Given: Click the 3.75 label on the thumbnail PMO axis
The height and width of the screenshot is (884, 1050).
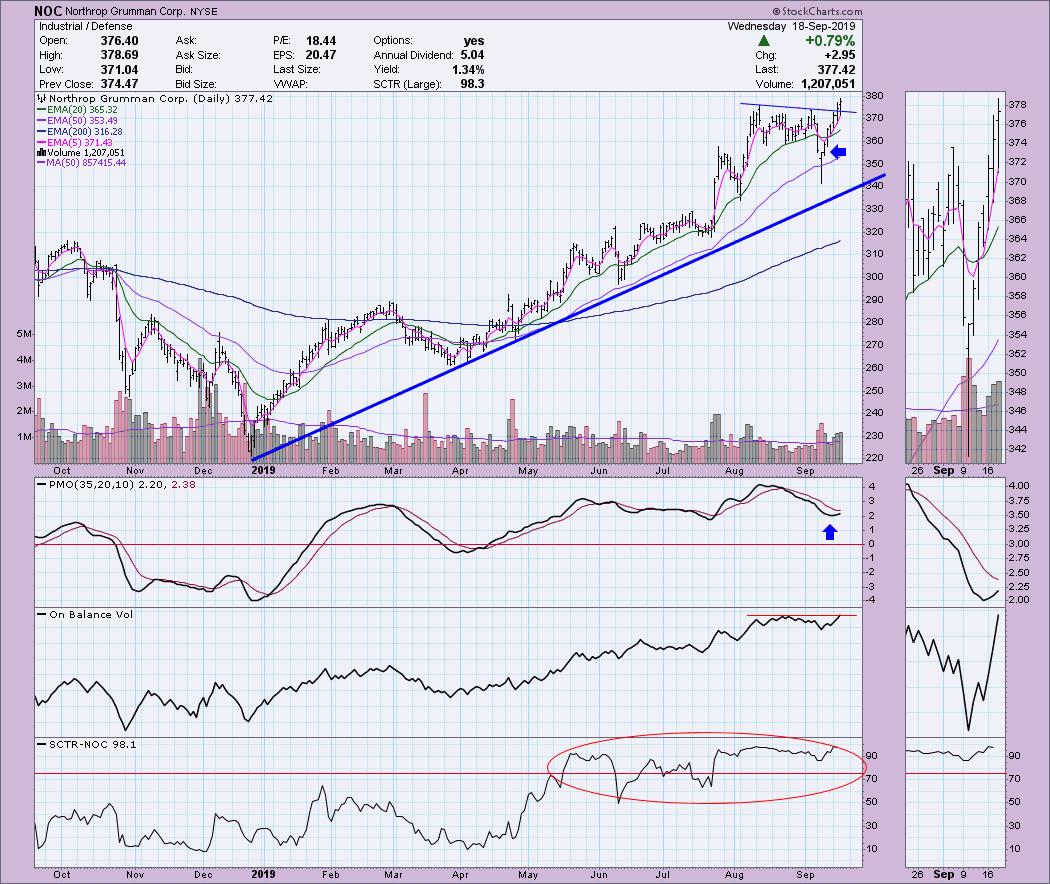Looking at the screenshot, I should [1019, 501].
